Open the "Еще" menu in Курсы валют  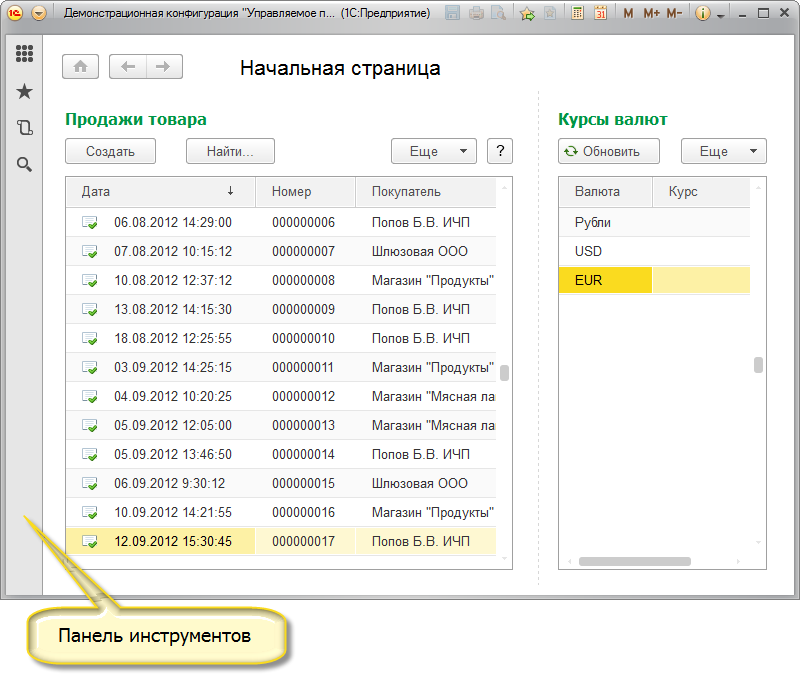tap(723, 151)
